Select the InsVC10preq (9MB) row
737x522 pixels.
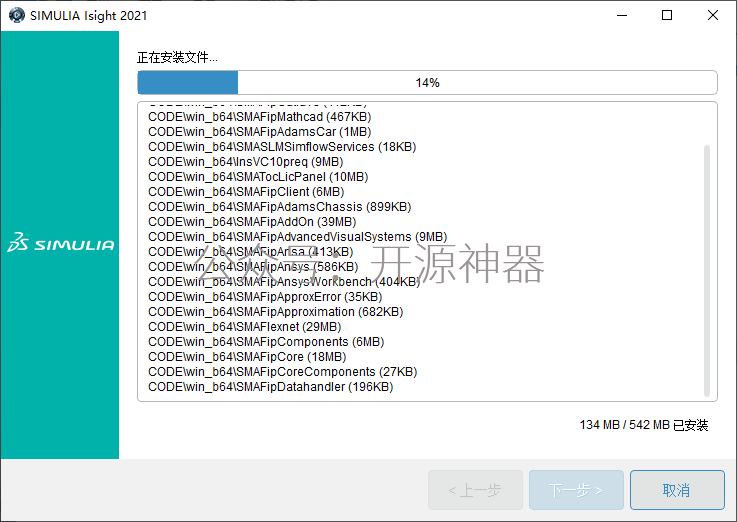(245, 162)
